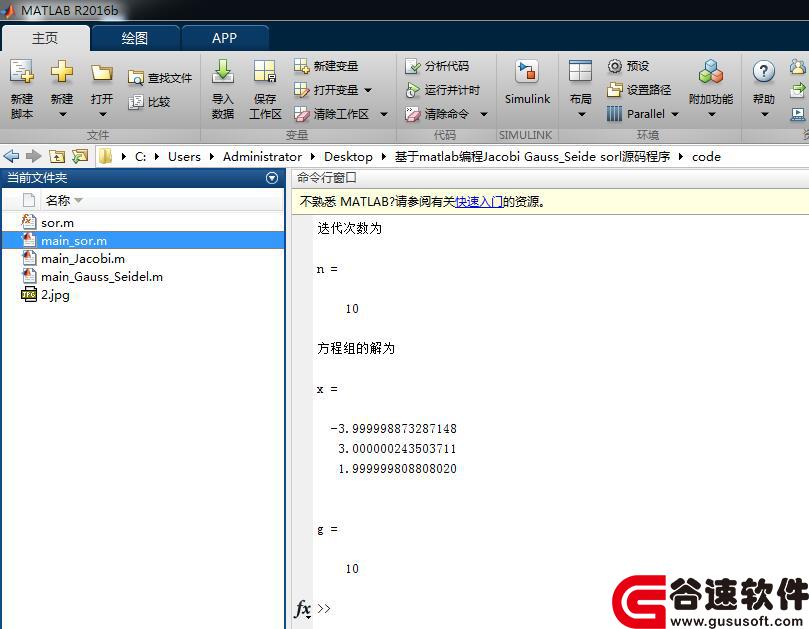Switch to the APP tab
809x629 pixels.
pyautogui.click(x=224, y=38)
